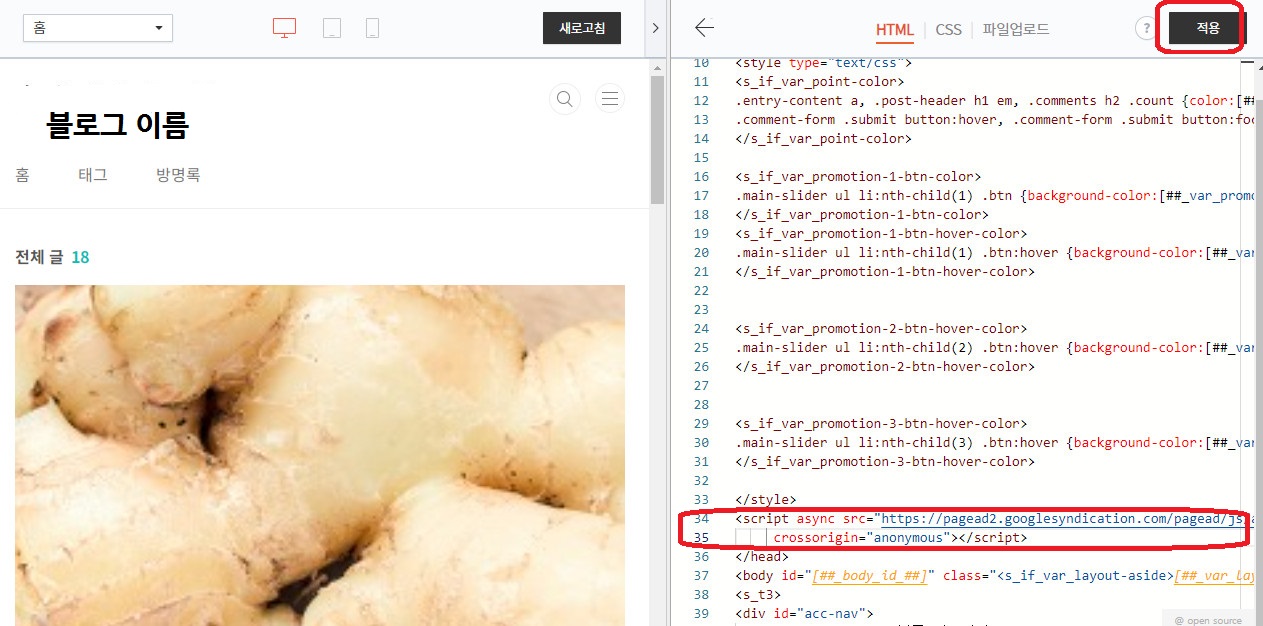Click line 25 nth-child(2) .btn:hover rule
This screenshot has width=1263, height=626.
pyautogui.click(x=994, y=347)
